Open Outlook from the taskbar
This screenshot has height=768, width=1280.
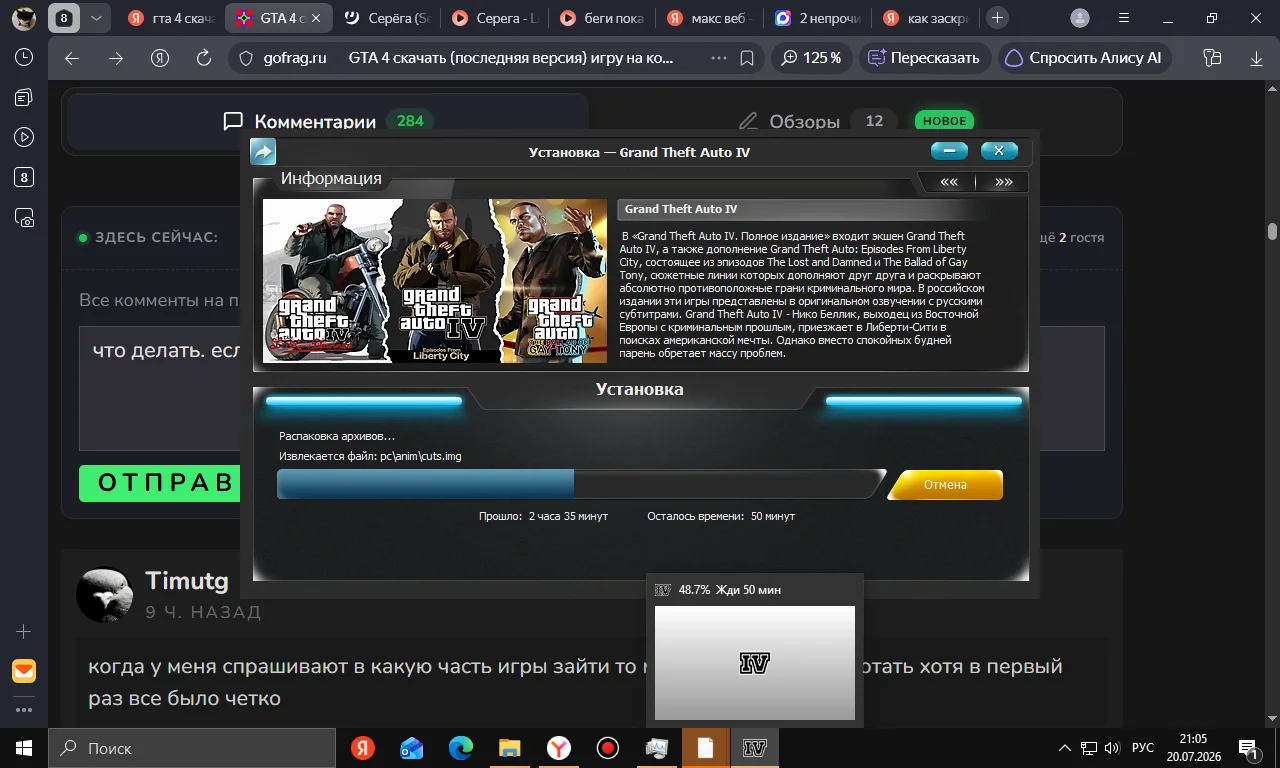point(412,748)
